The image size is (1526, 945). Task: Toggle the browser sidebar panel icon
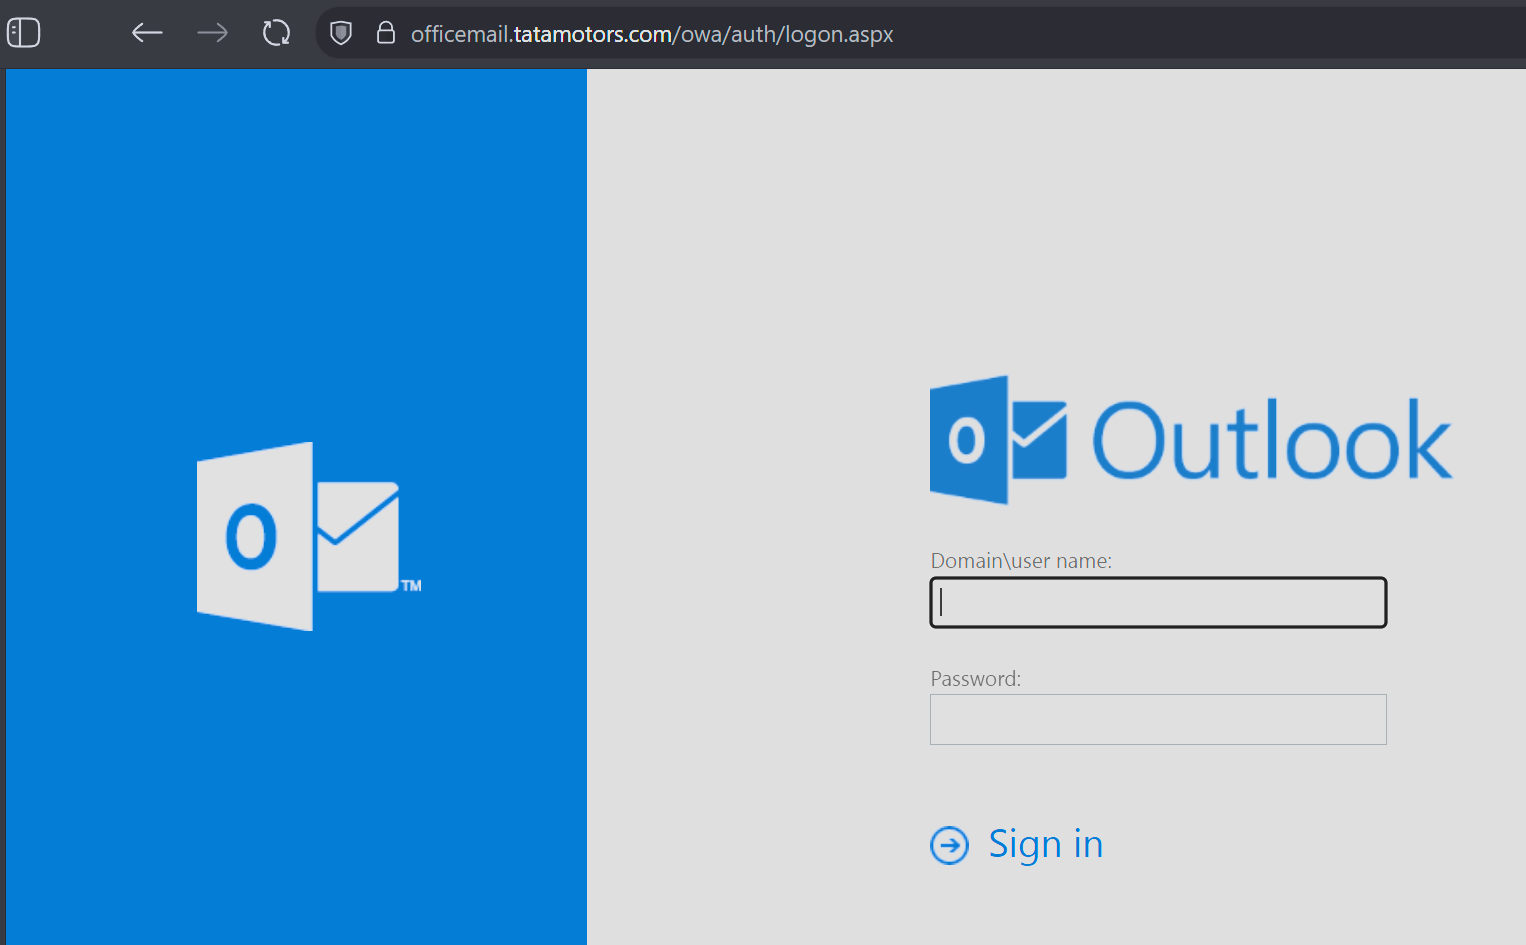pos(24,33)
